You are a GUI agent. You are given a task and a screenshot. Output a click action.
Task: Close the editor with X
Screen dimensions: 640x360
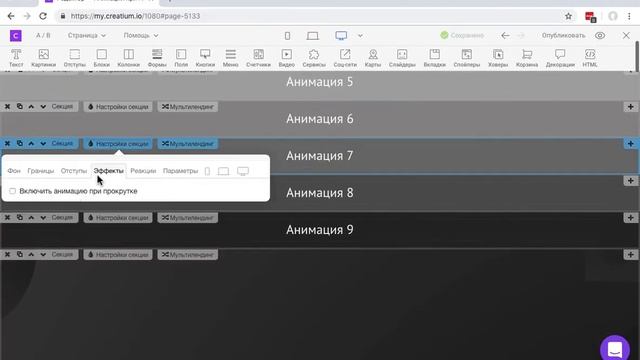[626, 36]
